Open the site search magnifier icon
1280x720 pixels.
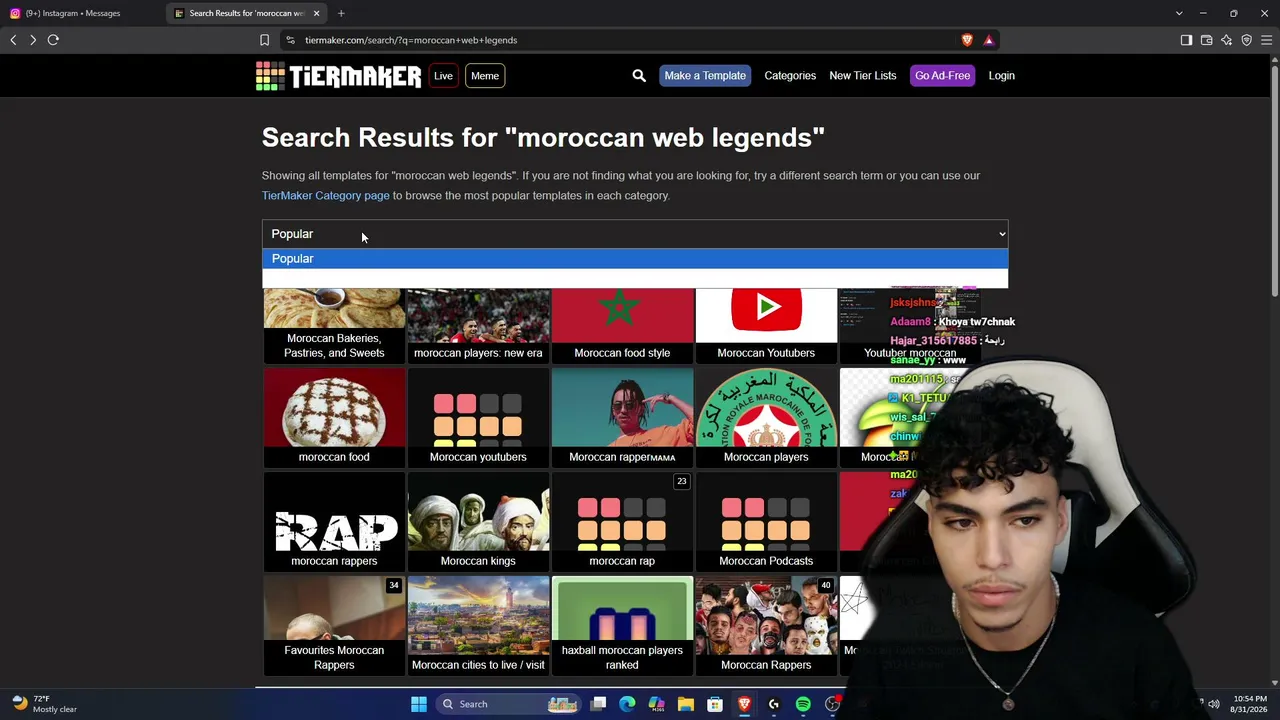(639, 76)
